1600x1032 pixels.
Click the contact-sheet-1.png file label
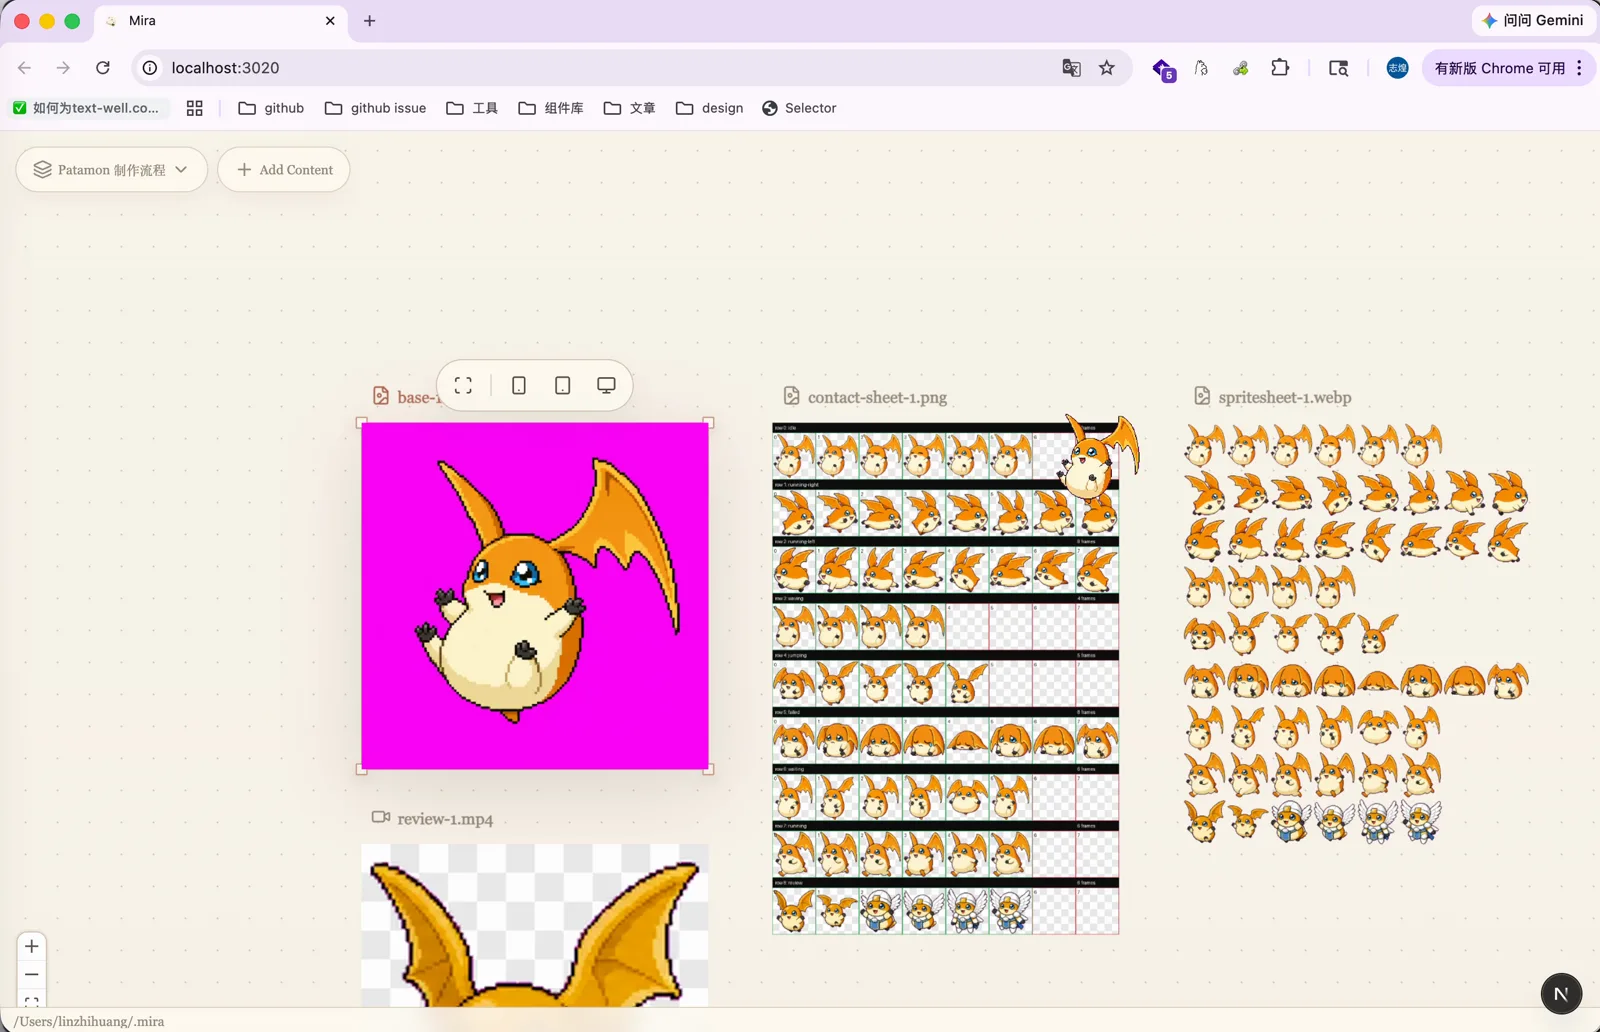tap(877, 397)
